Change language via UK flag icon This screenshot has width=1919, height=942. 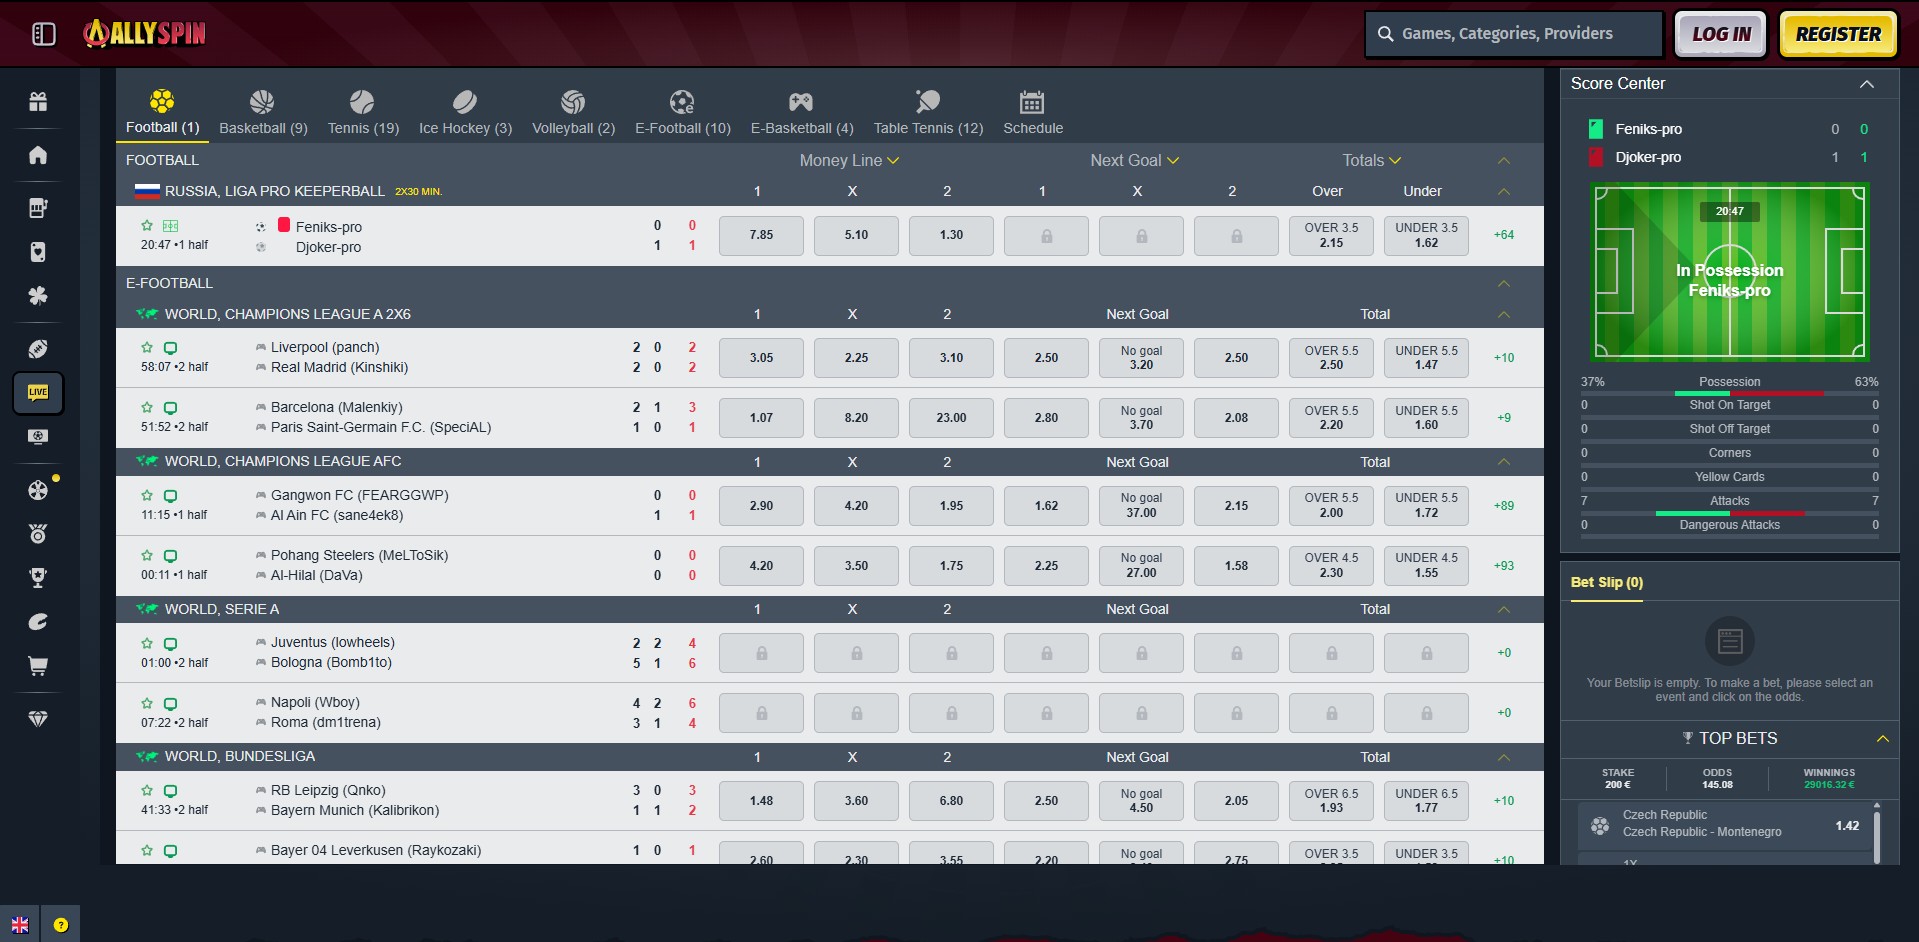coord(20,925)
